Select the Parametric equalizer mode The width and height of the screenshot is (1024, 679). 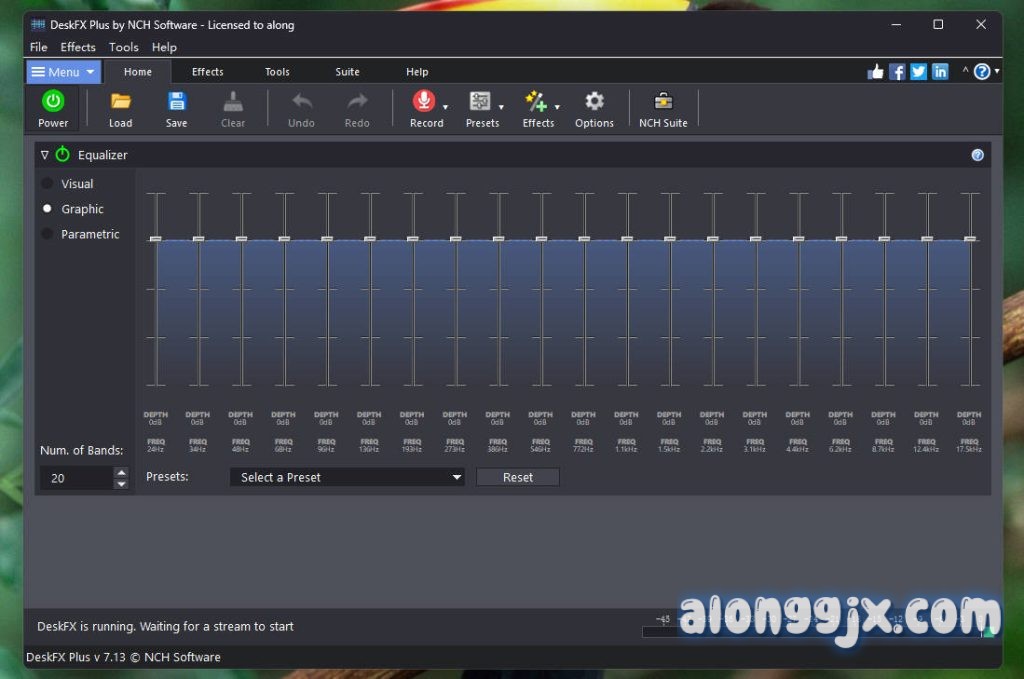click(x=47, y=234)
